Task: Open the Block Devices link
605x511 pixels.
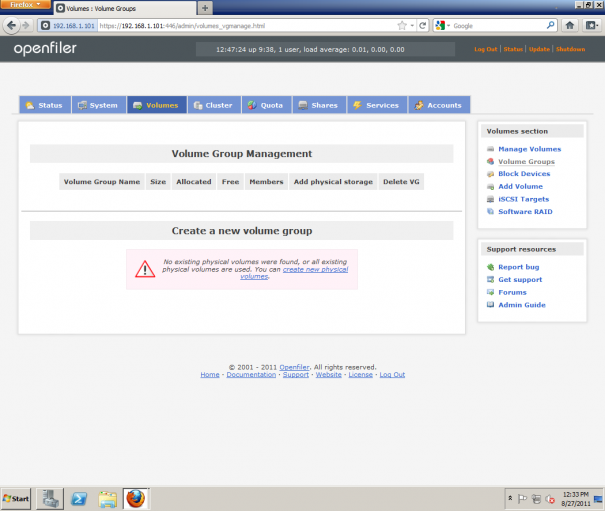Action: [x=524, y=174]
